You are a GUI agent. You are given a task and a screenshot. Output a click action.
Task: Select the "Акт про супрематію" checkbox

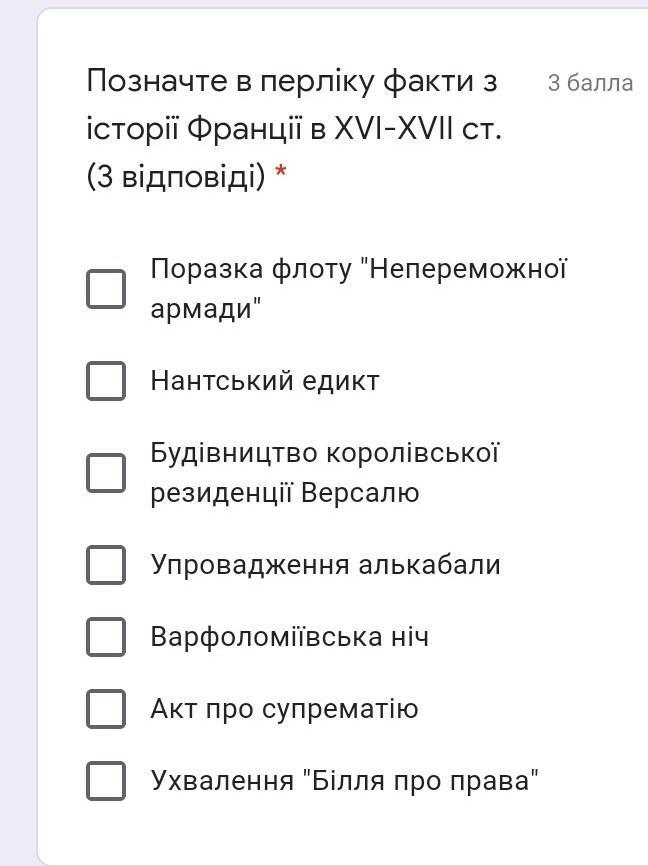[x=106, y=709]
